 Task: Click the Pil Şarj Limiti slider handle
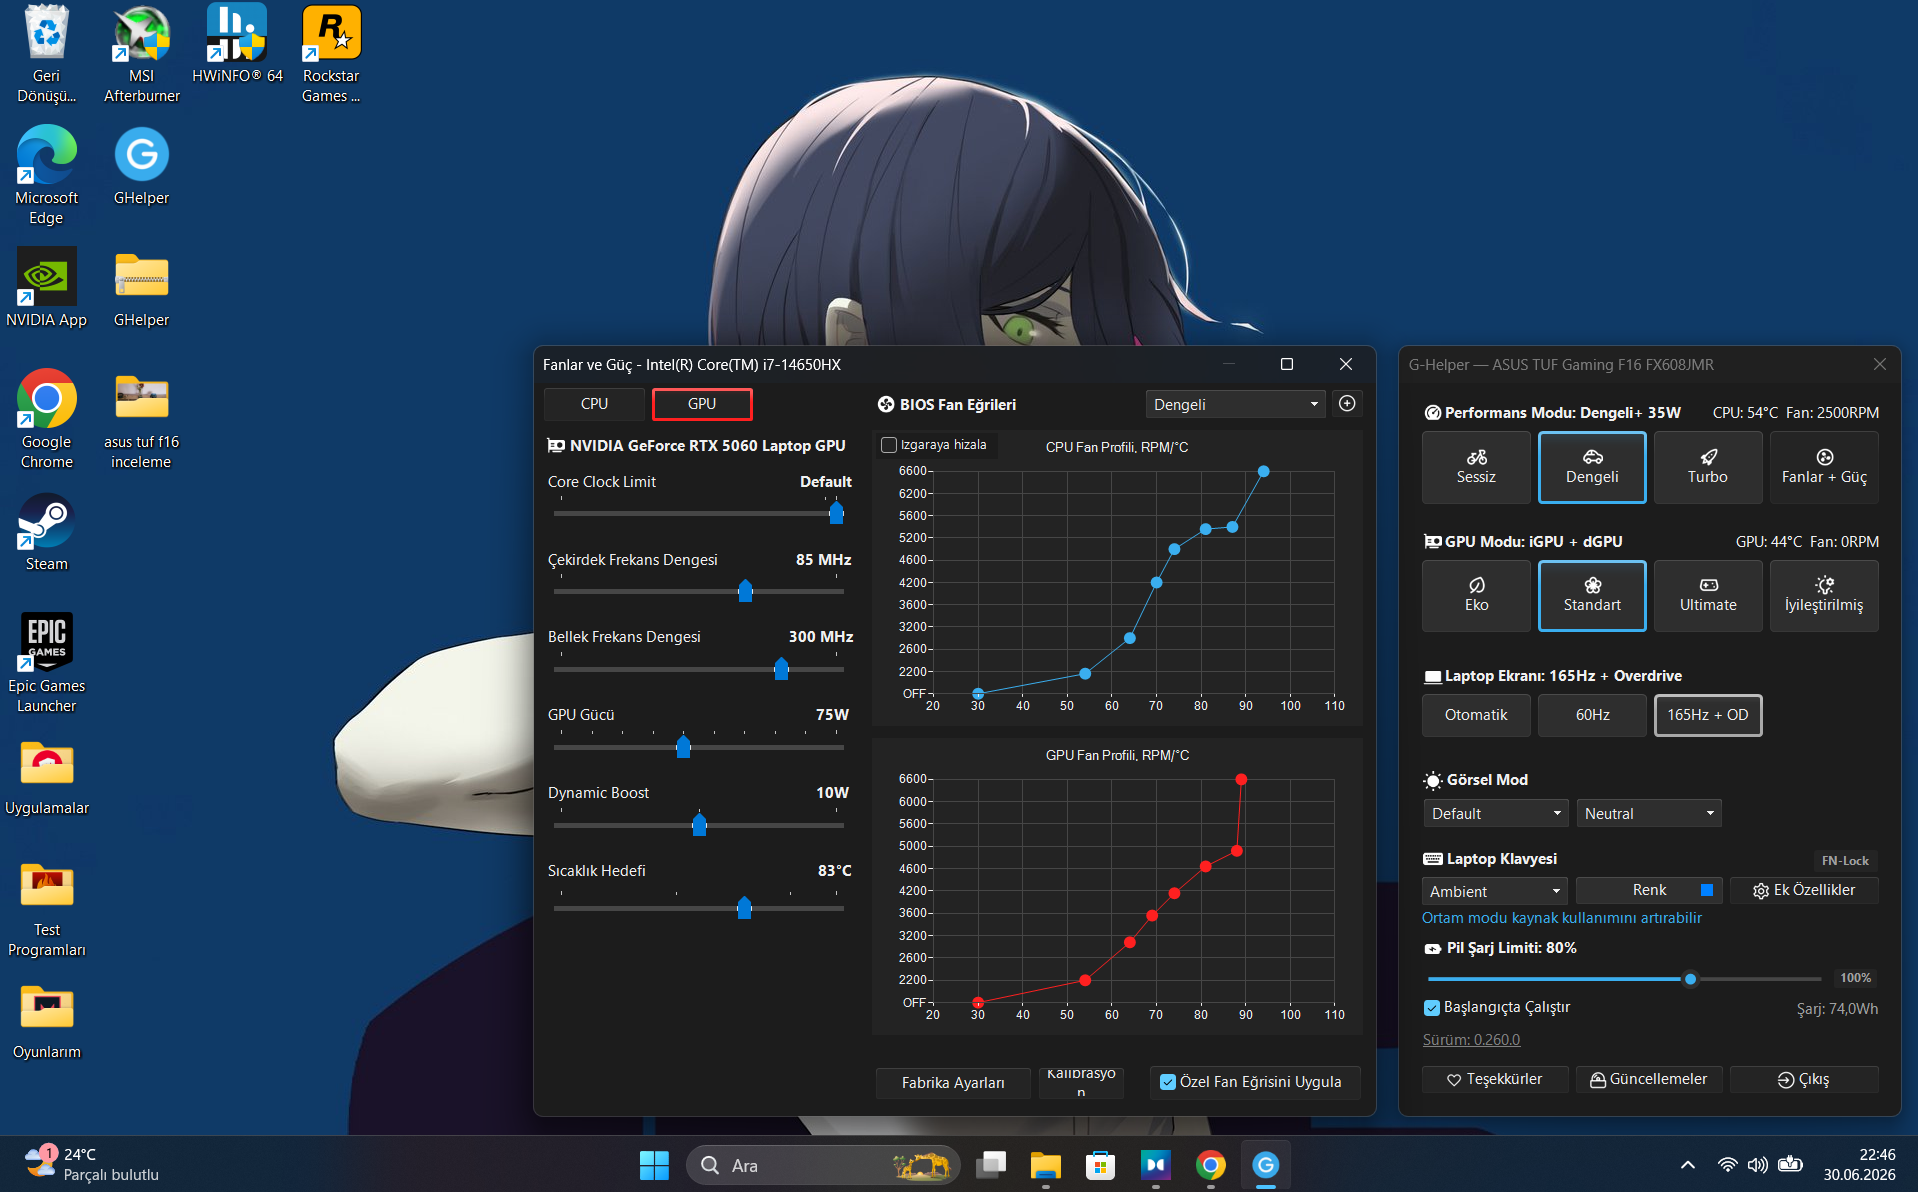pyautogui.click(x=1690, y=979)
